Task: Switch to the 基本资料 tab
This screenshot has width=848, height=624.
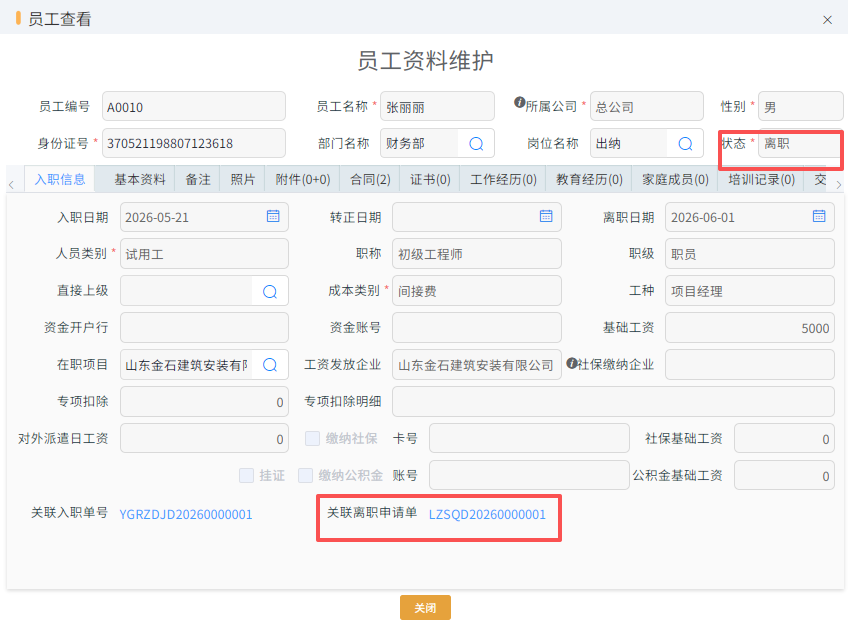Action: (x=140, y=180)
